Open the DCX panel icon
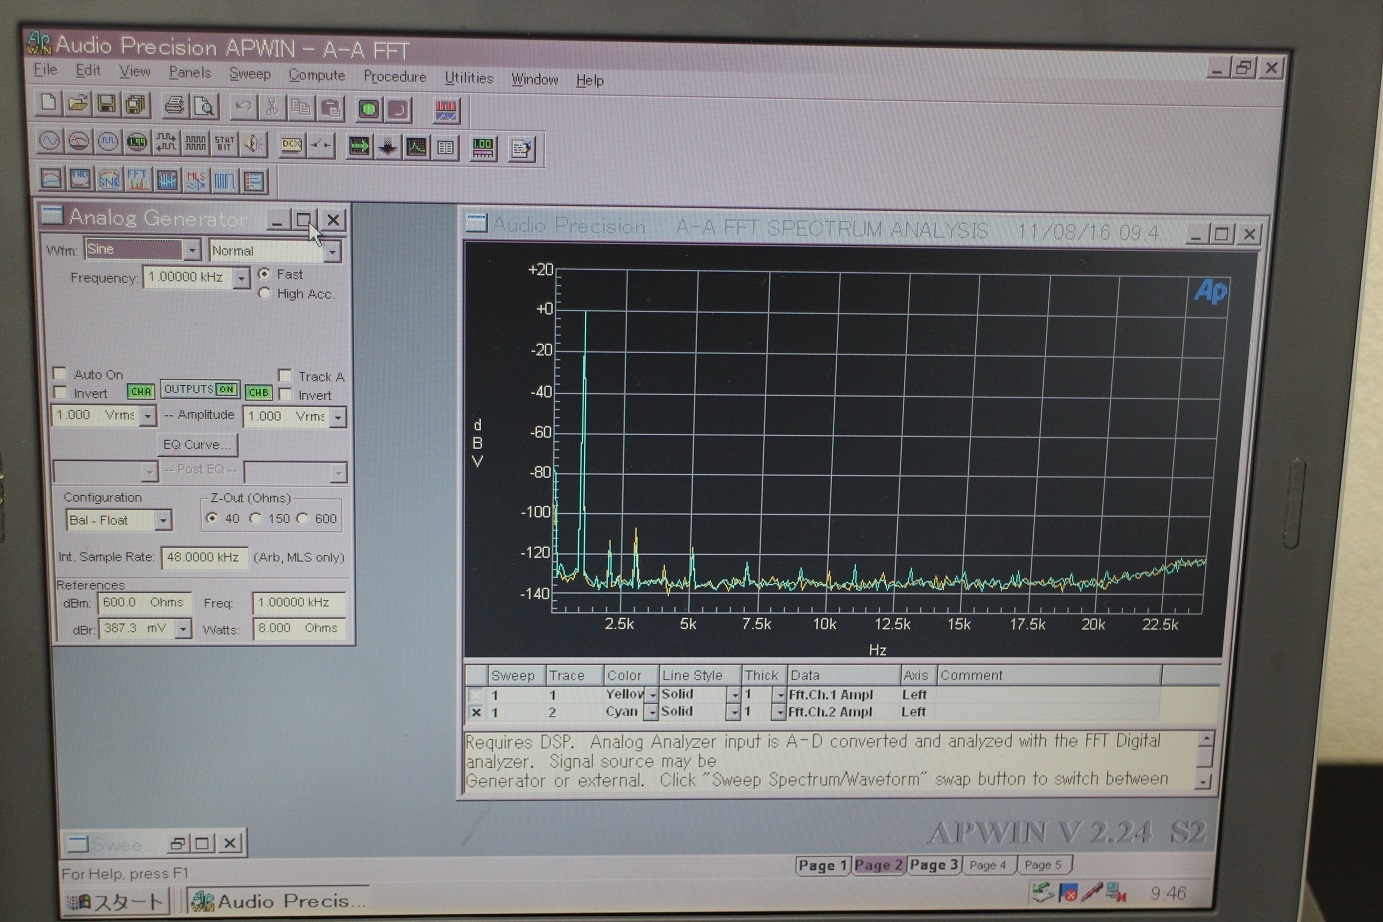The width and height of the screenshot is (1383, 922). [292, 145]
